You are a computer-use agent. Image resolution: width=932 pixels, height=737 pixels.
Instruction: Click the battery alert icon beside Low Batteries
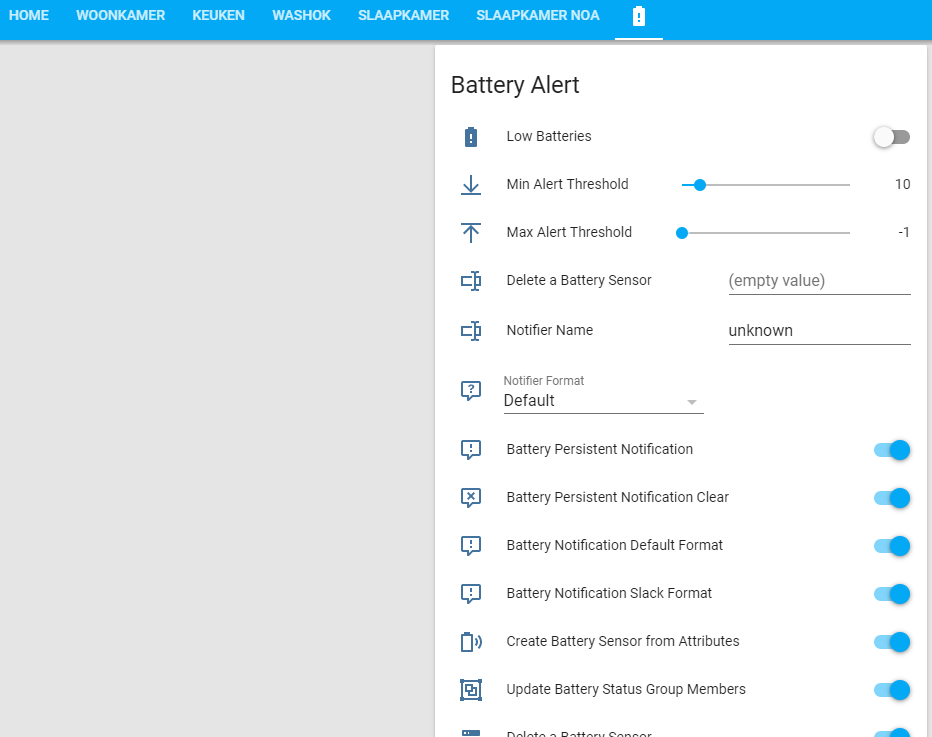click(x=470, y=136)
